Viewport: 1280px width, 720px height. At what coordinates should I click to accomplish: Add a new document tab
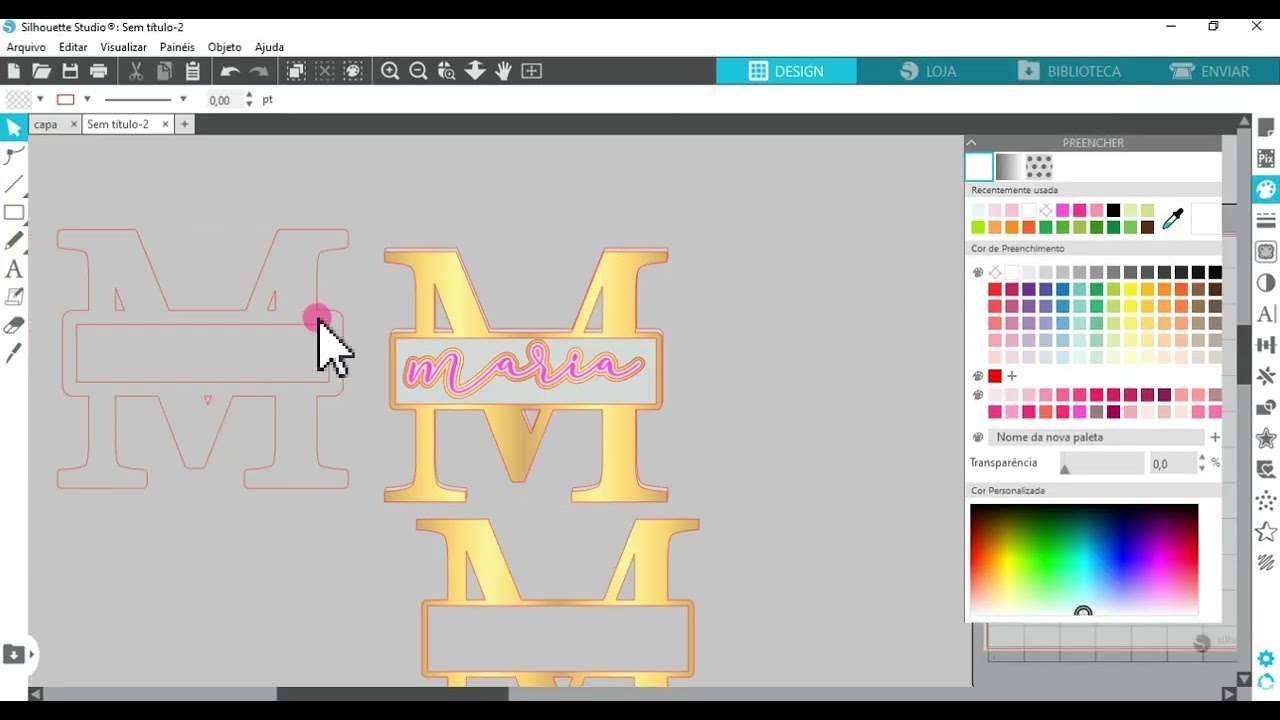point(184,124)
